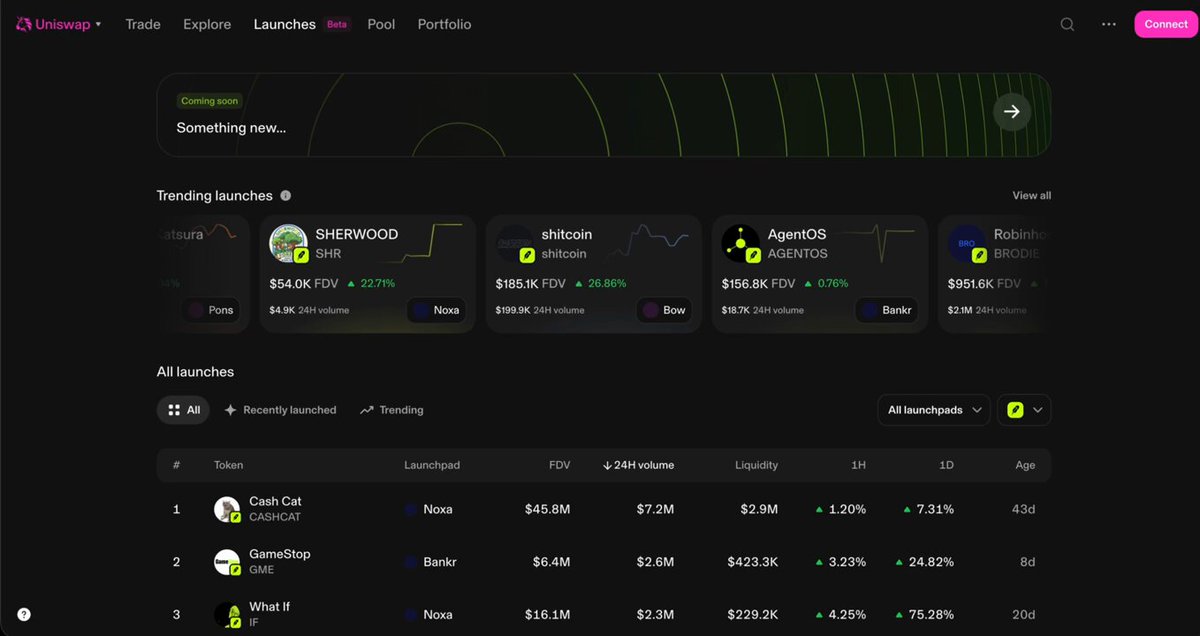Click the AgentOS token avatar

741,243
